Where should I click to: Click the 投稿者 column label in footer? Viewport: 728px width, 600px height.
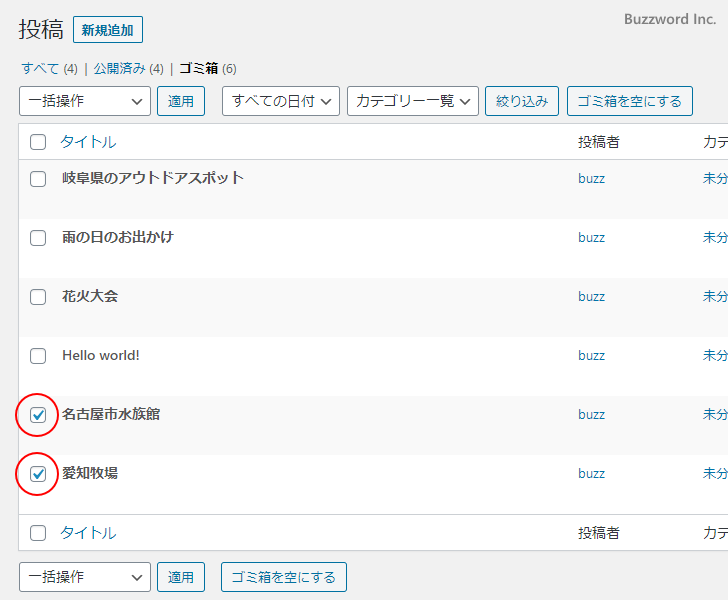coord(599,533)
